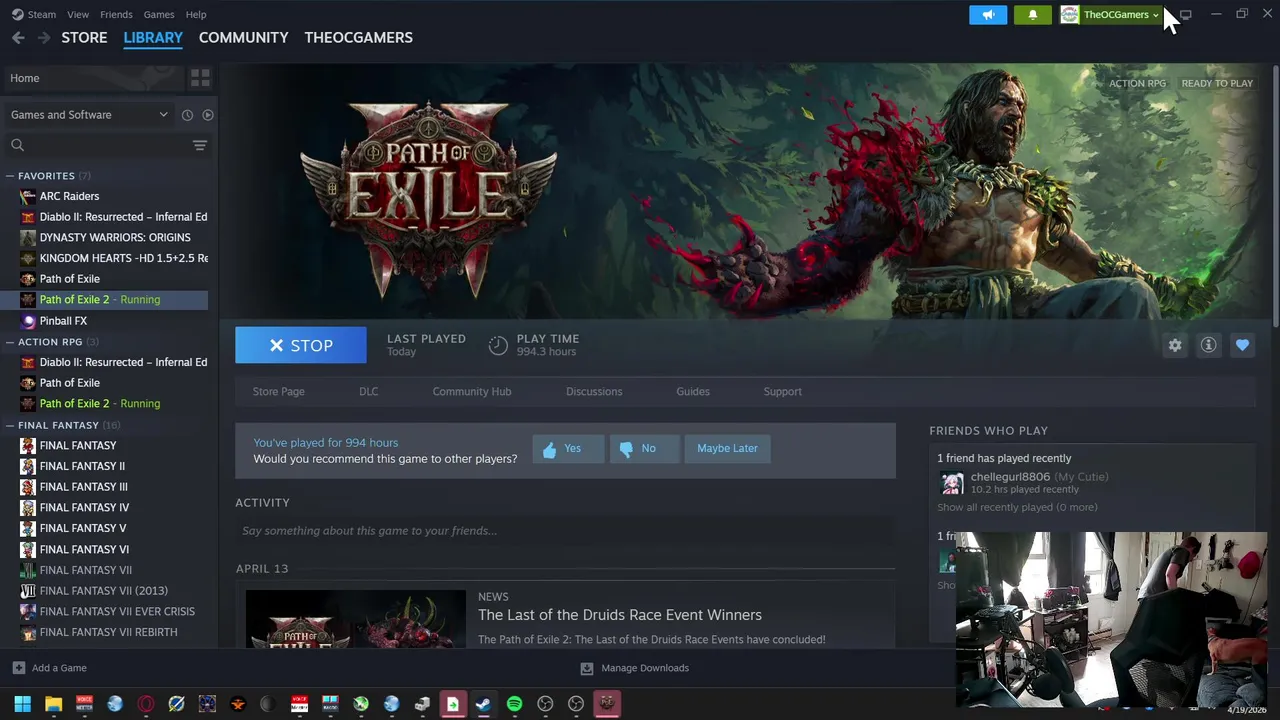
Task: Click the library search field
Action: 97,146
